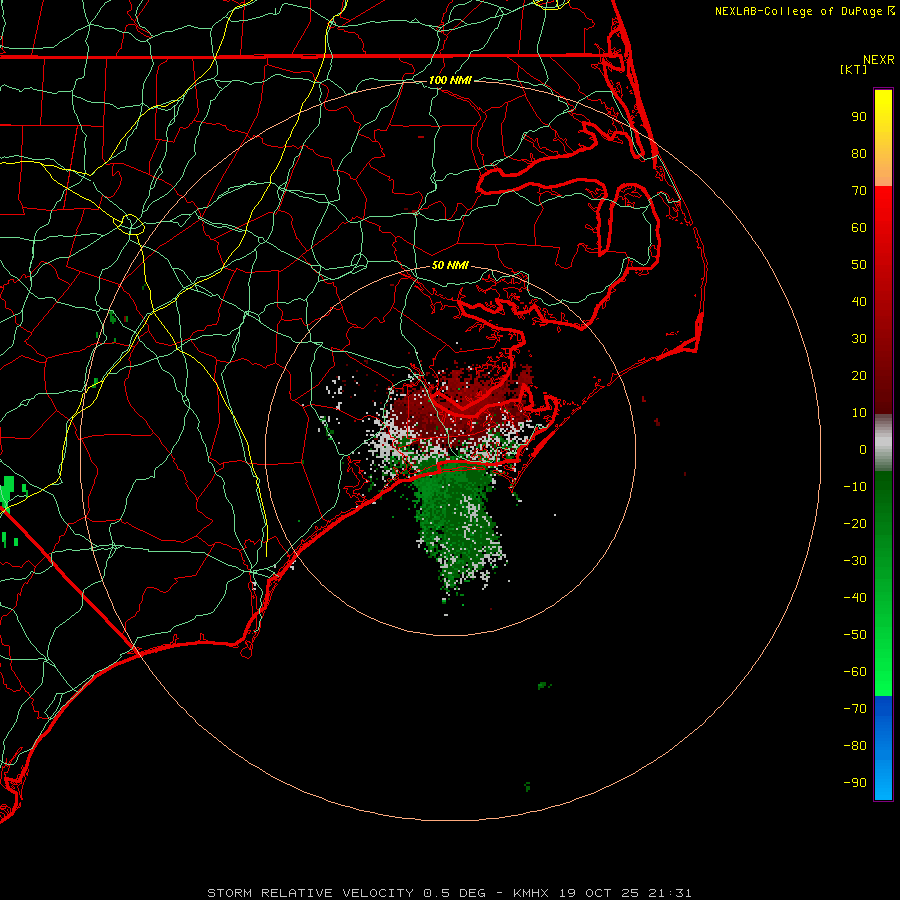Screen dimensions: 900x900
Task: Click the -70 scale label
Action: [855, 709]
